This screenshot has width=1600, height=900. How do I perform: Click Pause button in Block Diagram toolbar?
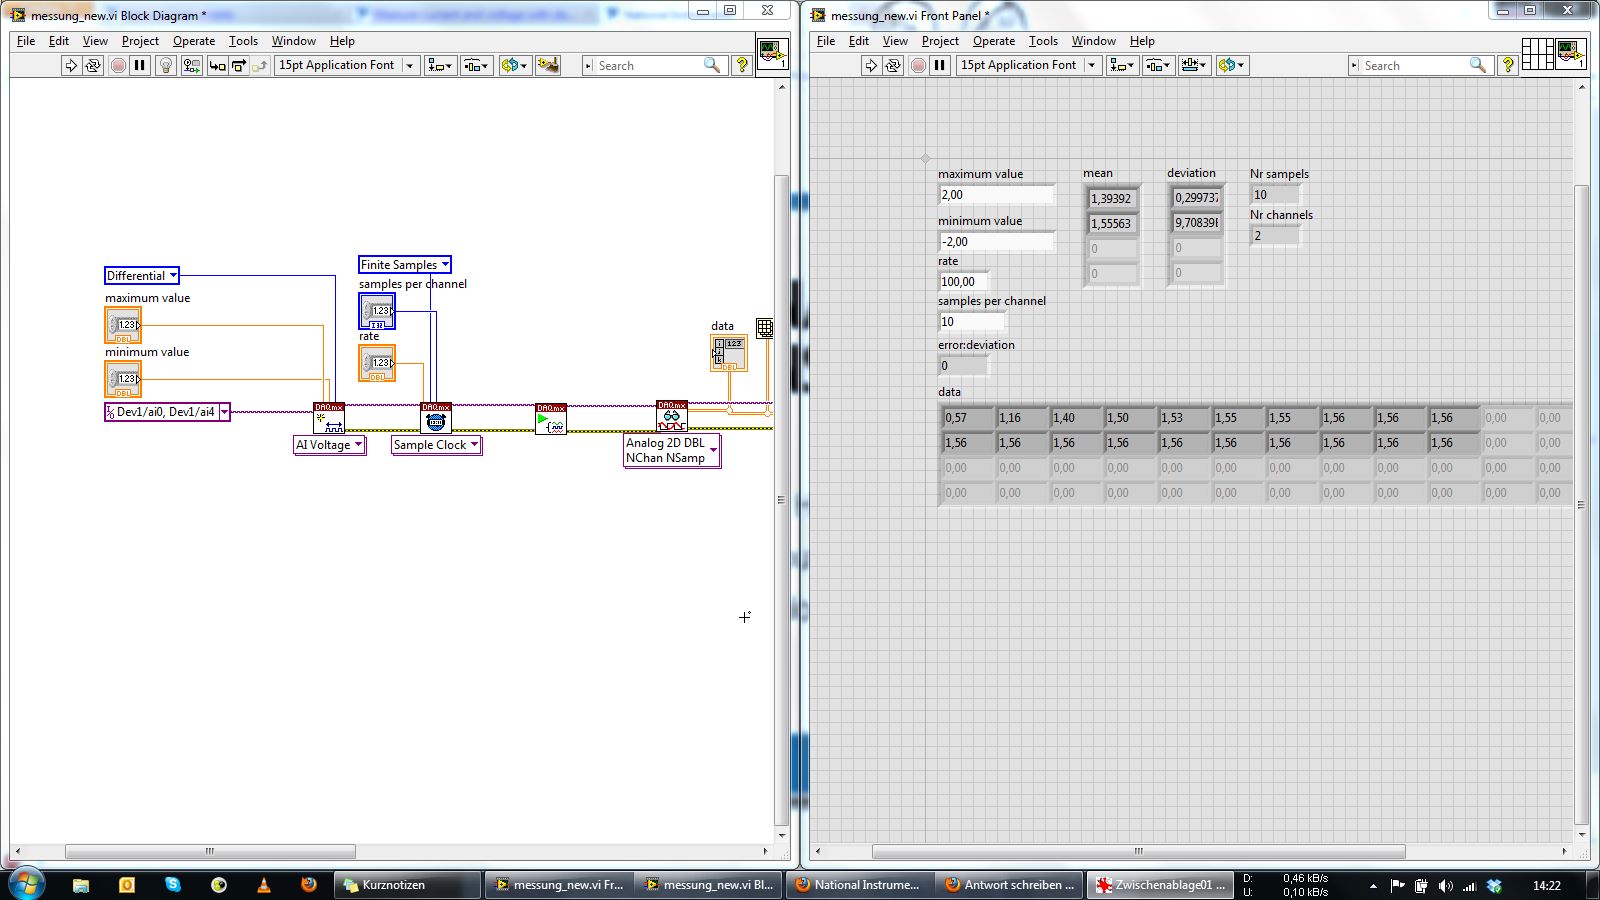(x=140, y=65)
